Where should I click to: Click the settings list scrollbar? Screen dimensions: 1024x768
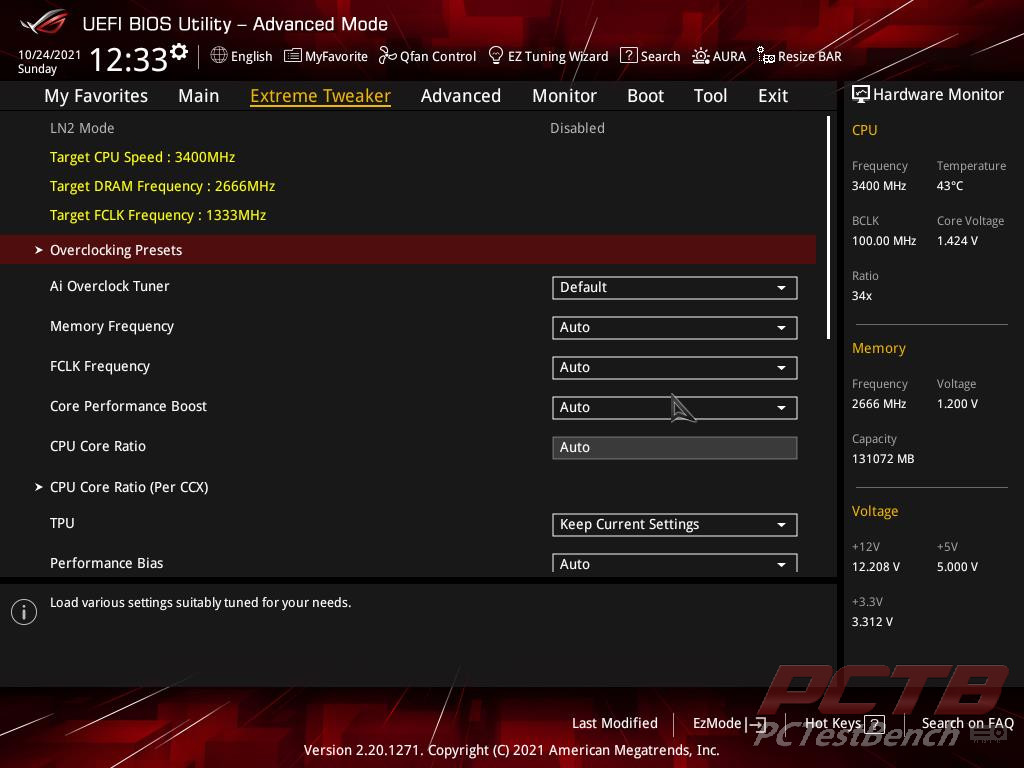[828, 227]
